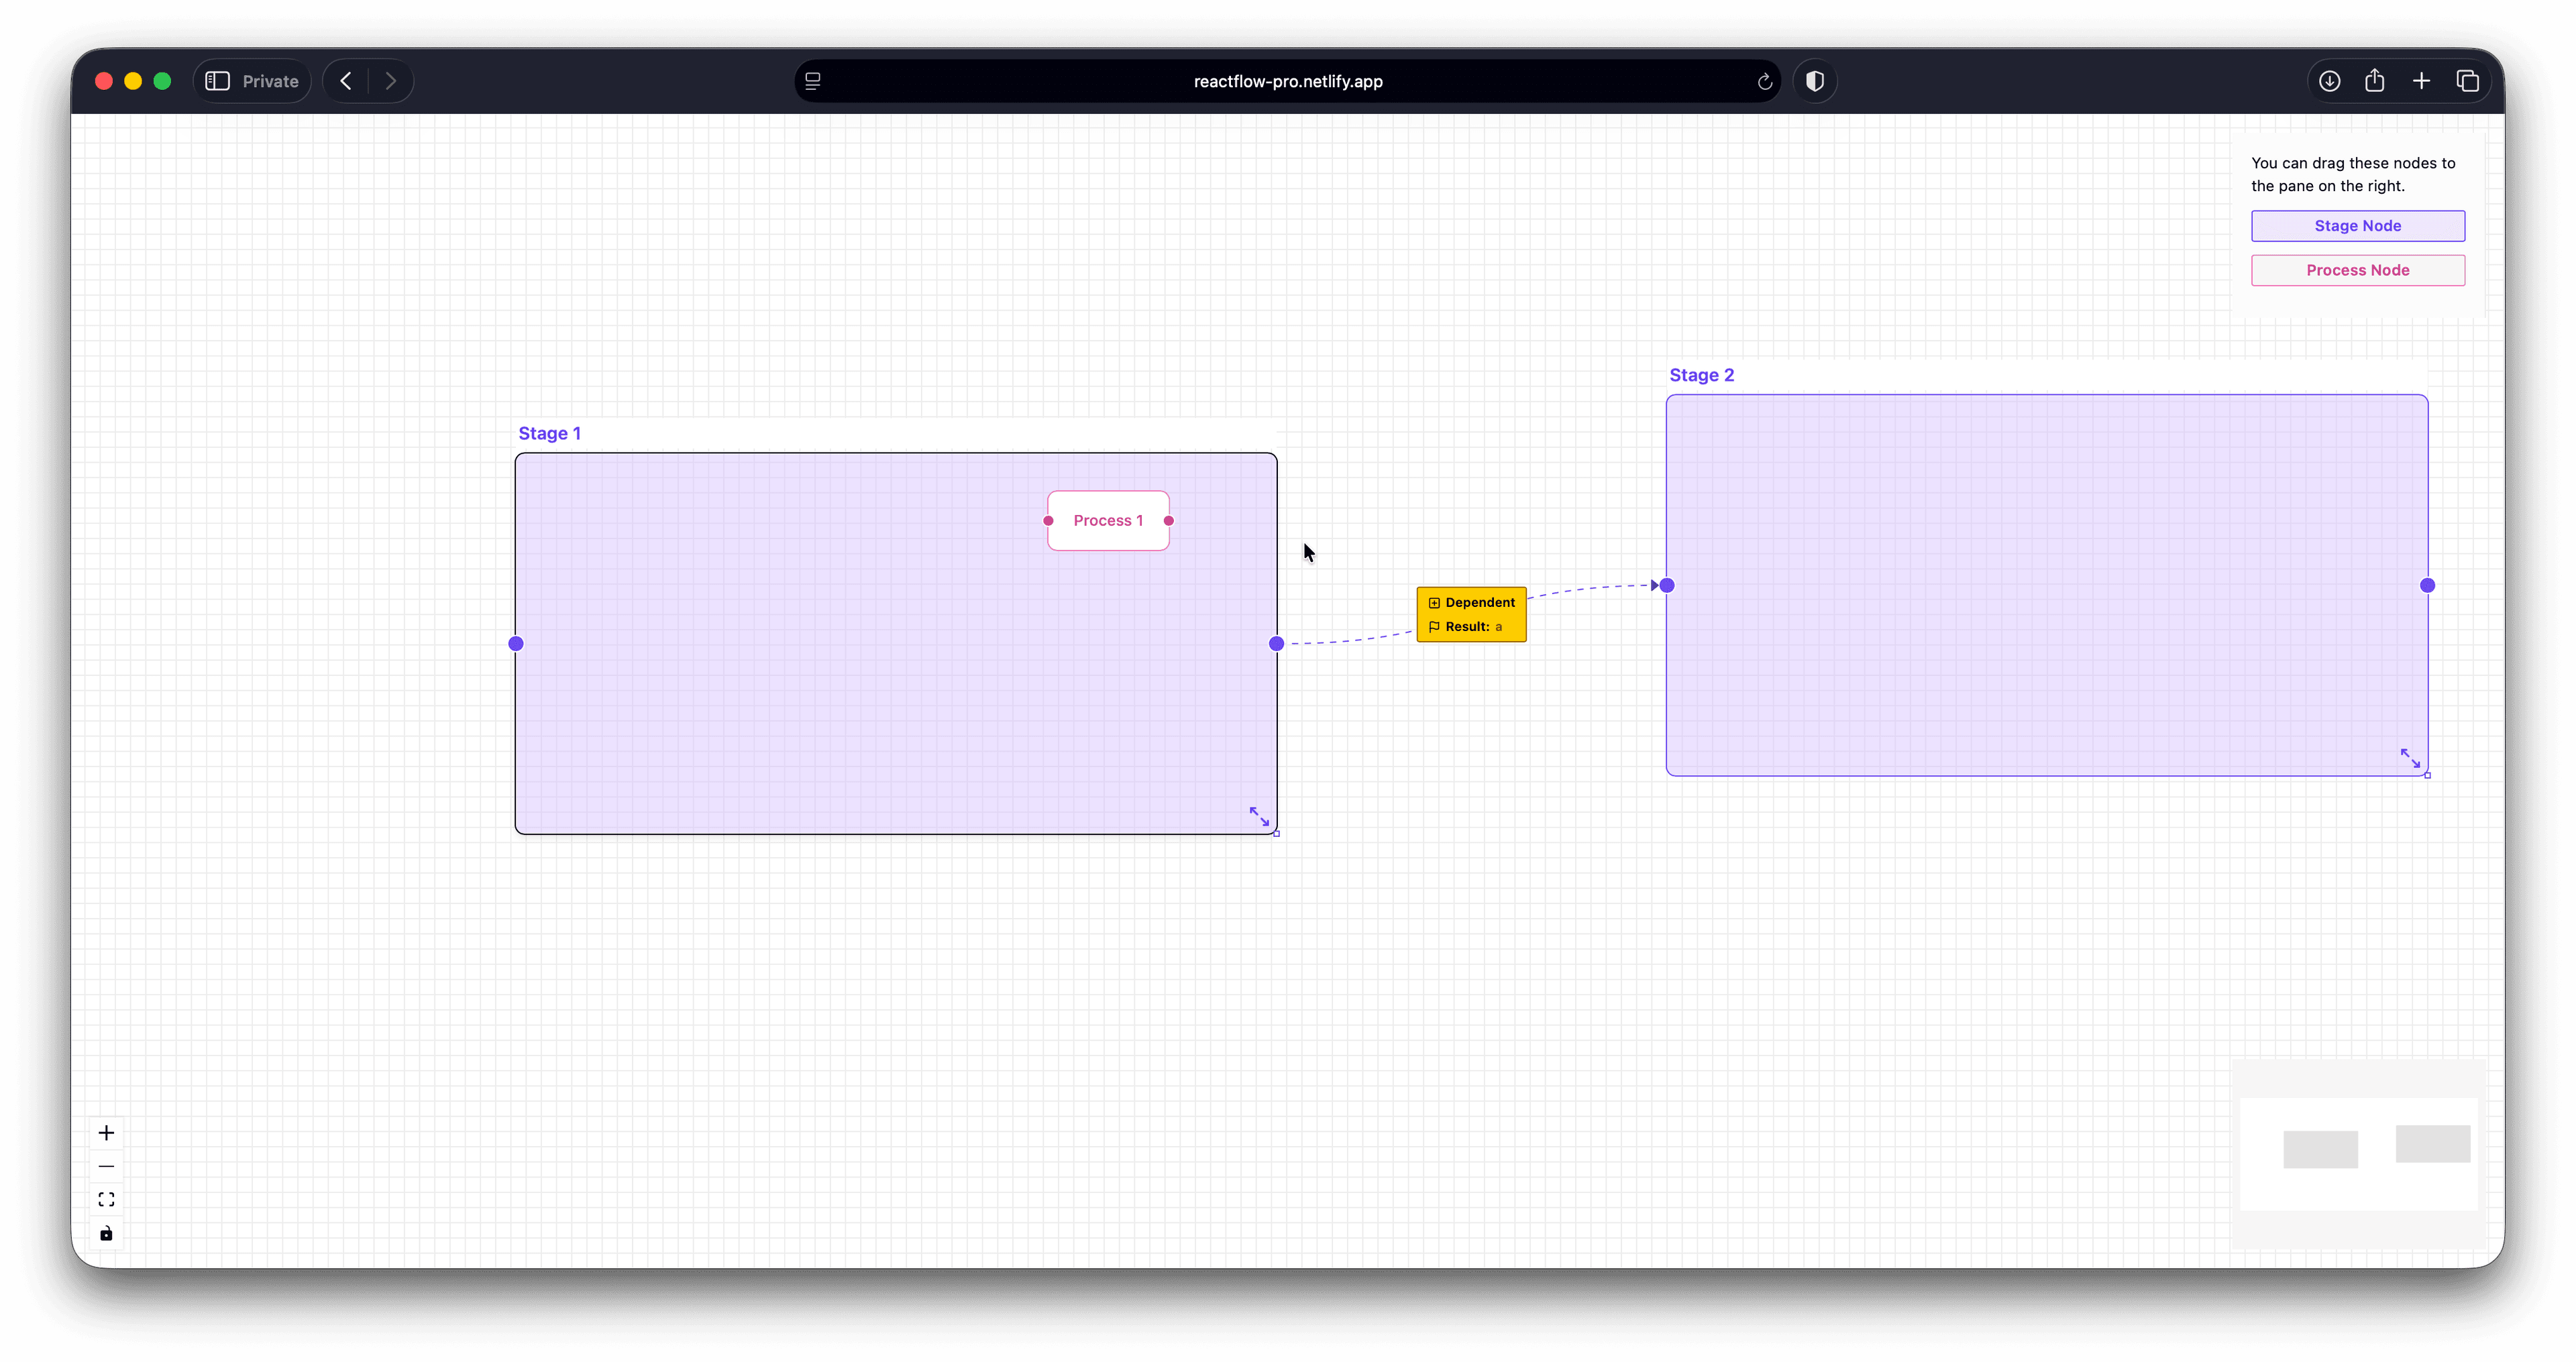This screenshot has height=1362, width=2576.
Task: Select the Process 1 node
Action: click(1108, 520)
